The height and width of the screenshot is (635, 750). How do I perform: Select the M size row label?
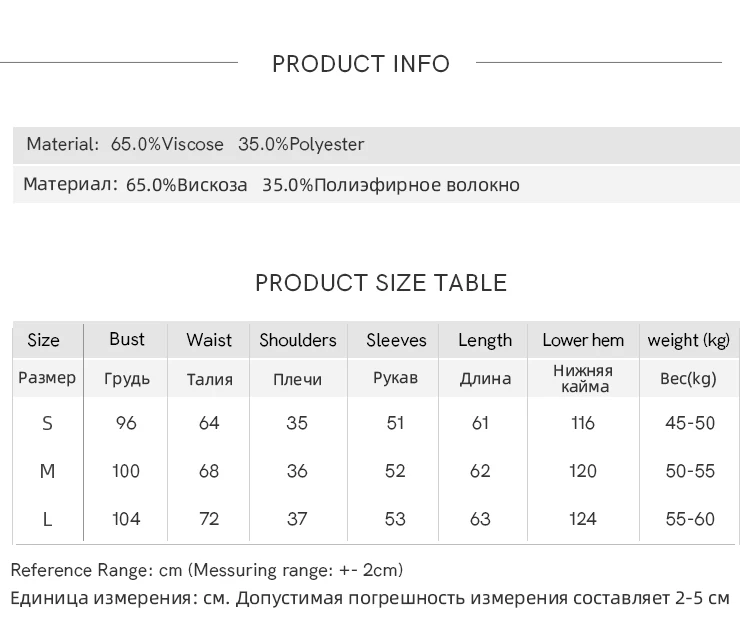47,471
